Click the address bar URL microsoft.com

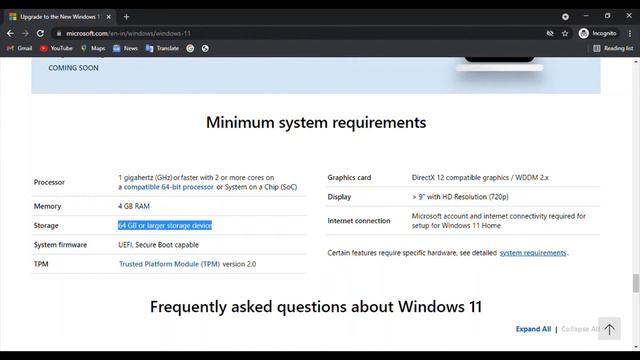(128, 33)
